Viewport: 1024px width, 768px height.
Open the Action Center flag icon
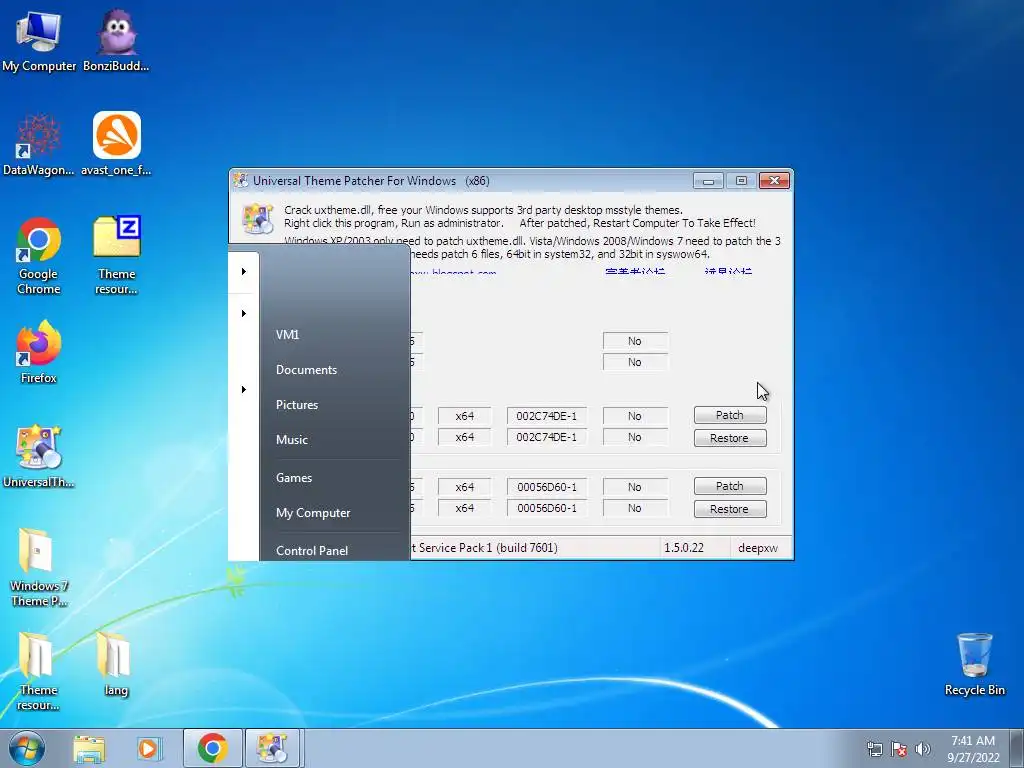899,749
